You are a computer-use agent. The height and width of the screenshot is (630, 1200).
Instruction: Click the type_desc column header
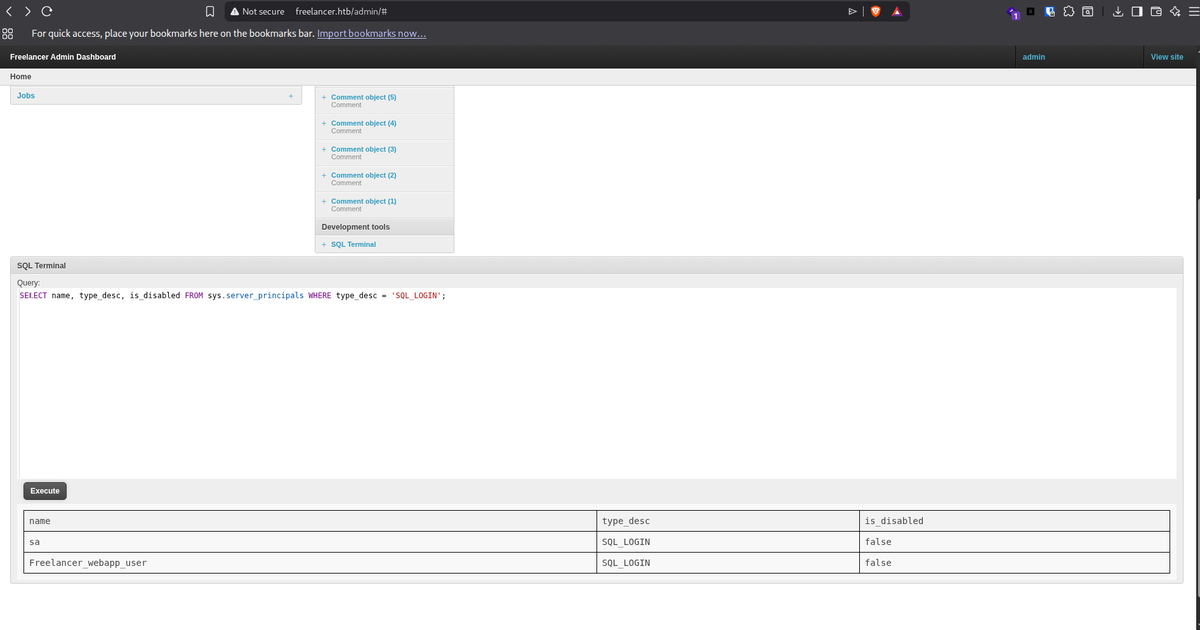point(728,521)
